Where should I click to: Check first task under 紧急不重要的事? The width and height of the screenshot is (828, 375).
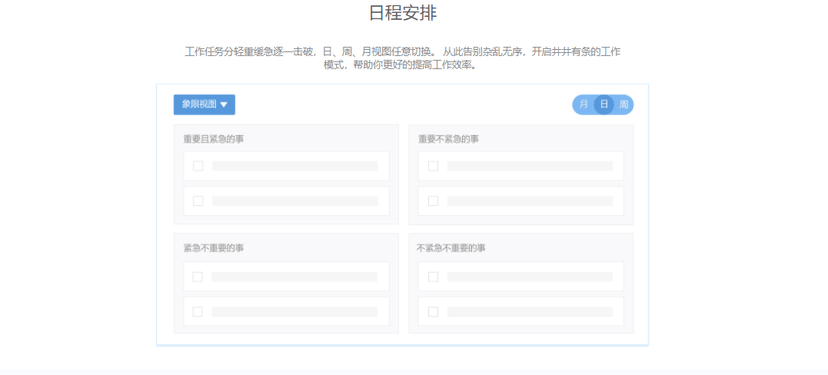coord(197,277)
